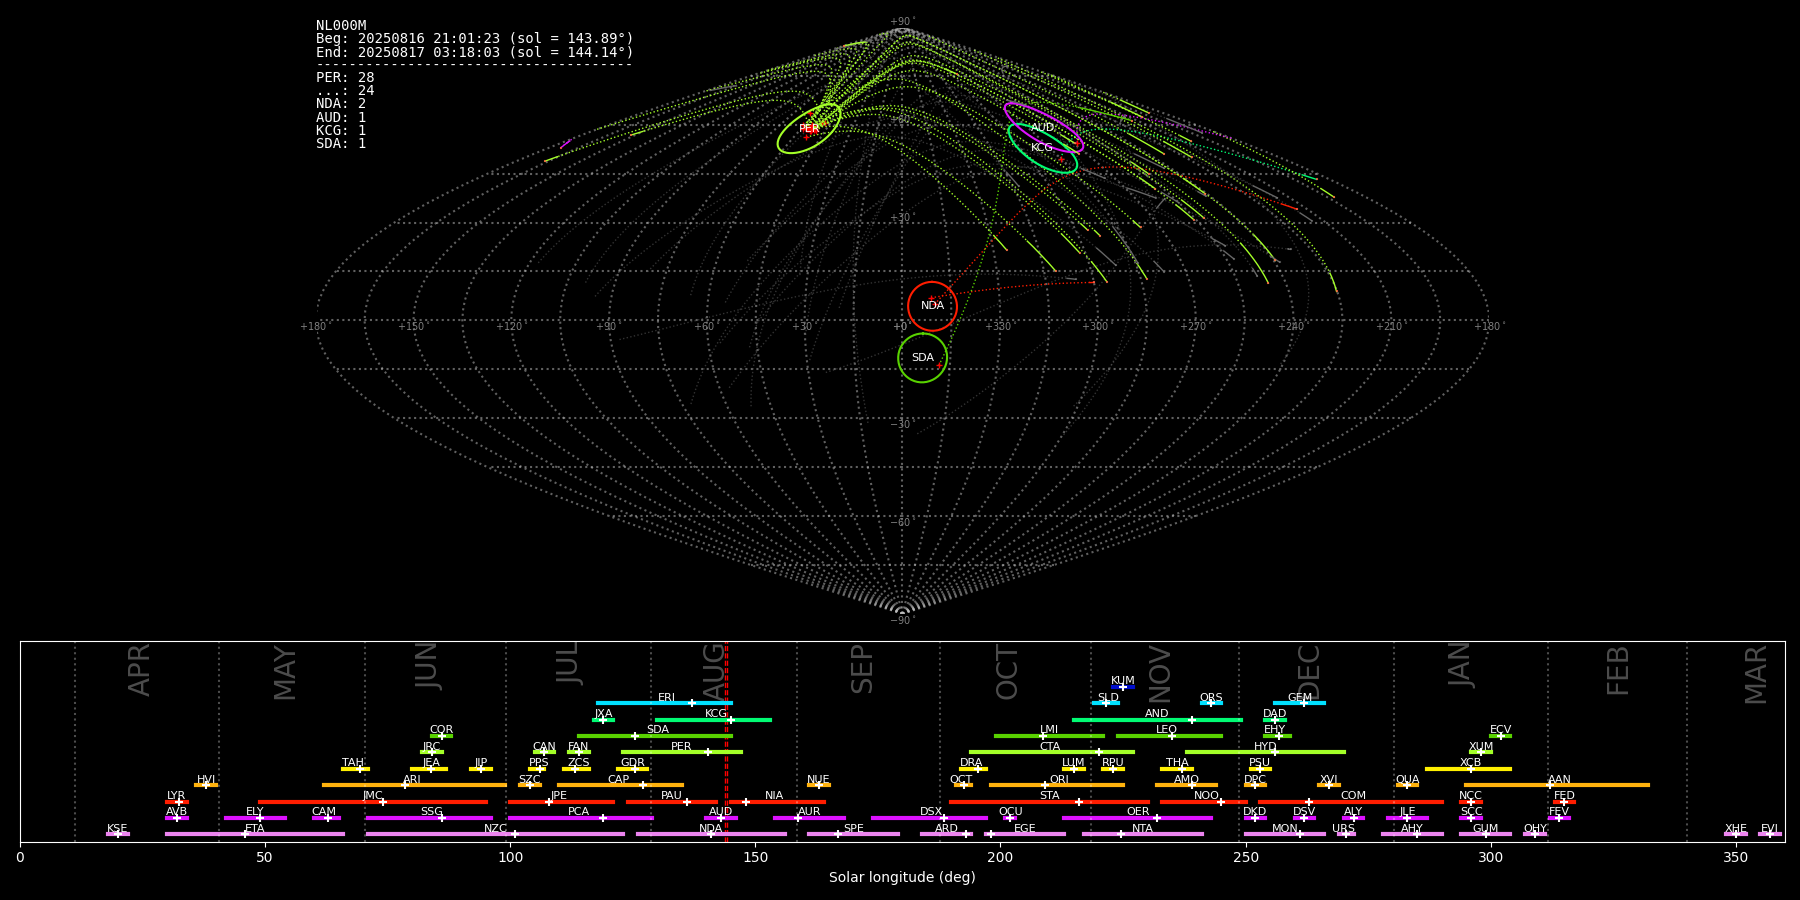Select the green KCG radiant ellipse on sky map
Viewport: 1800px width, 900px height.
click(x=1043, y=148)
